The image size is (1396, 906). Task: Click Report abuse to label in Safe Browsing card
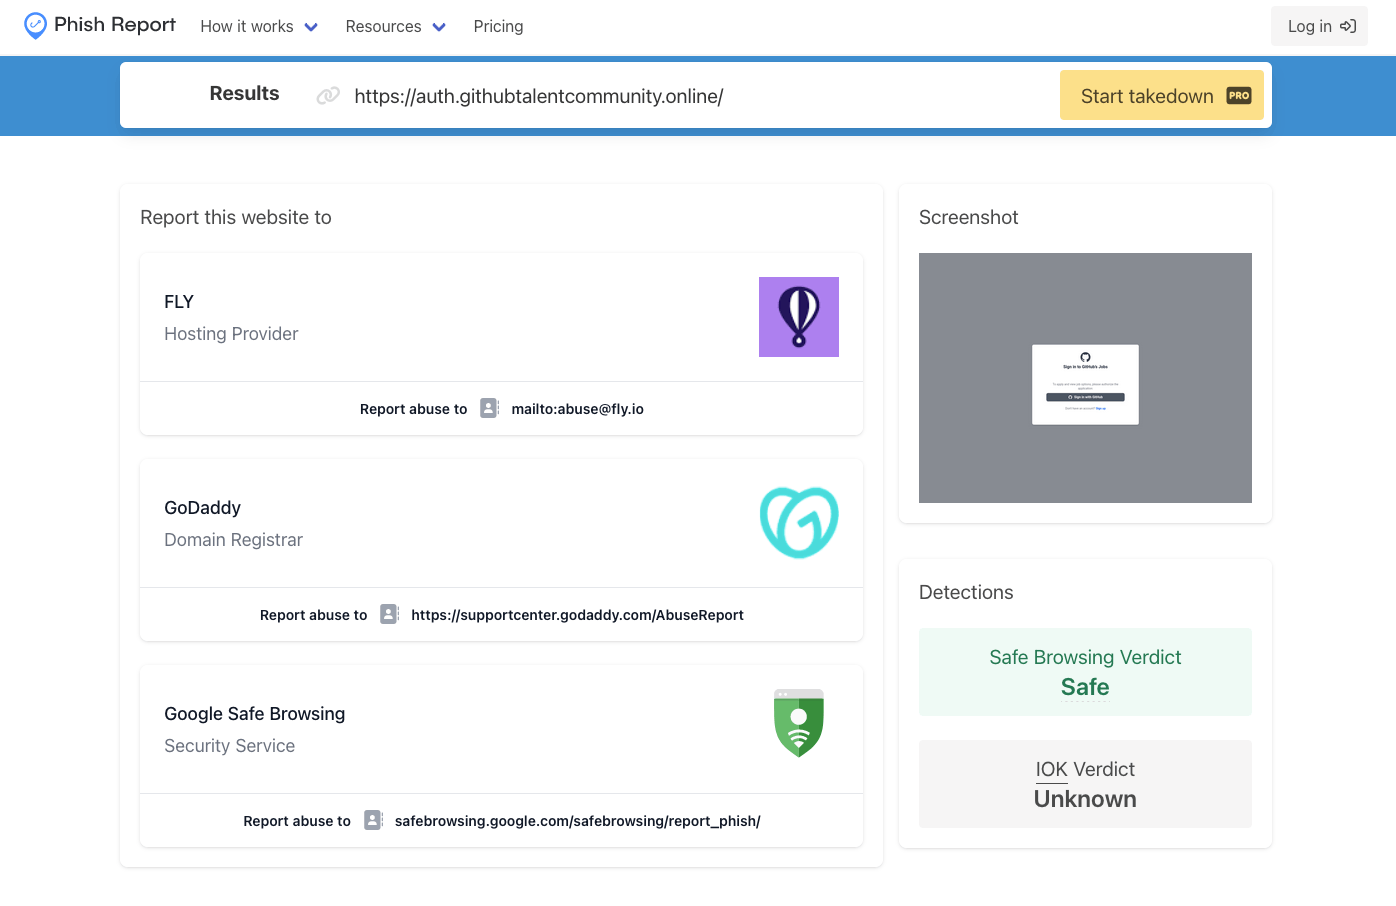click(x=297, y=821)
